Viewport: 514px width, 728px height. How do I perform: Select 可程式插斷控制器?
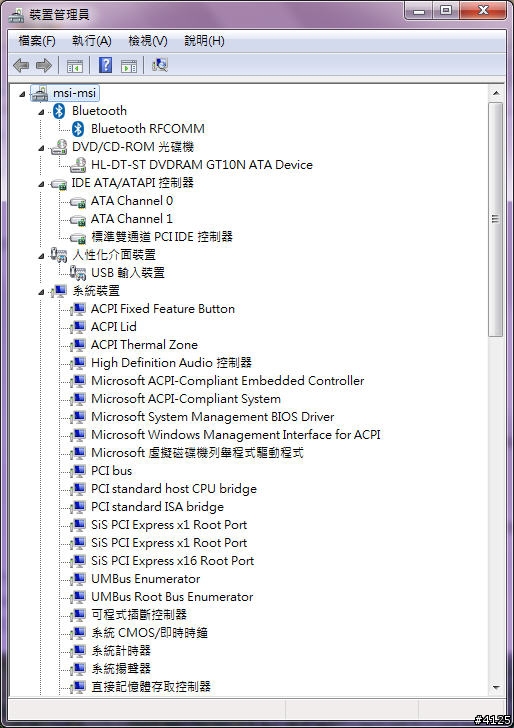[x=139, y=615]
